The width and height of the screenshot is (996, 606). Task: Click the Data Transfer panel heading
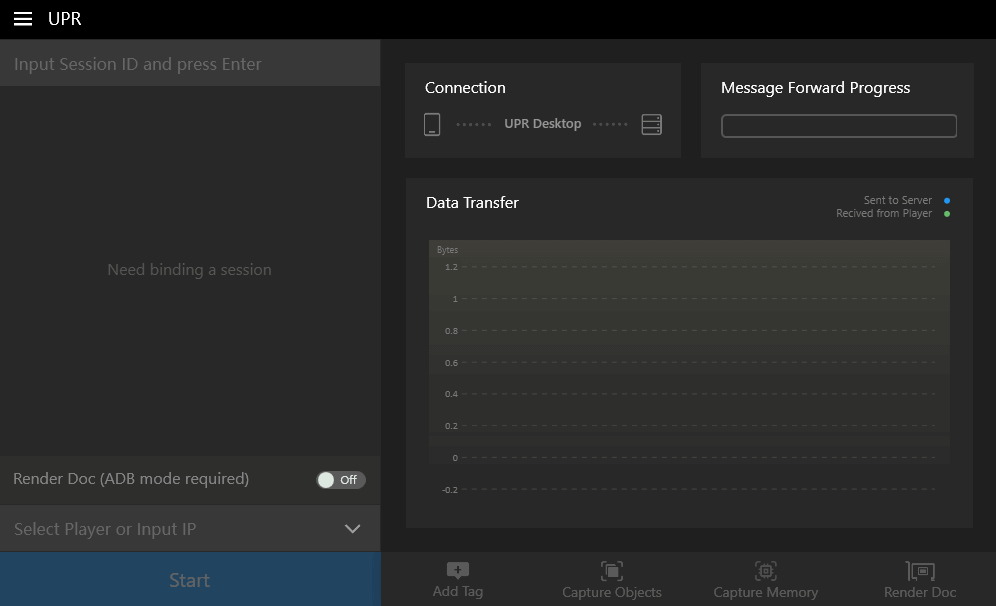coord(472,203)
